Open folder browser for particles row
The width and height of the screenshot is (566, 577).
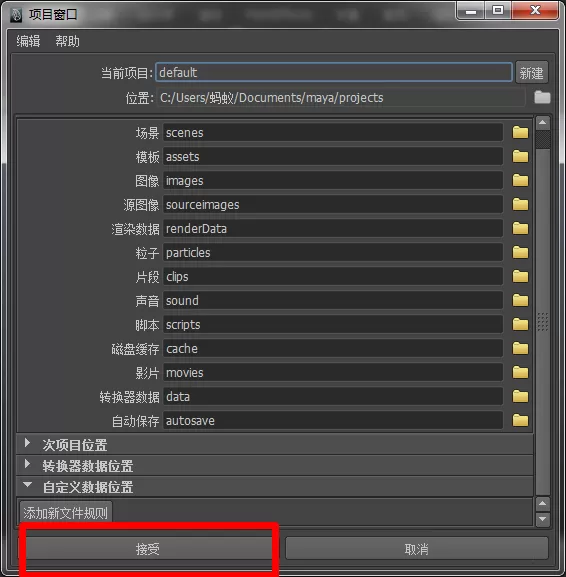coord(520,252)
